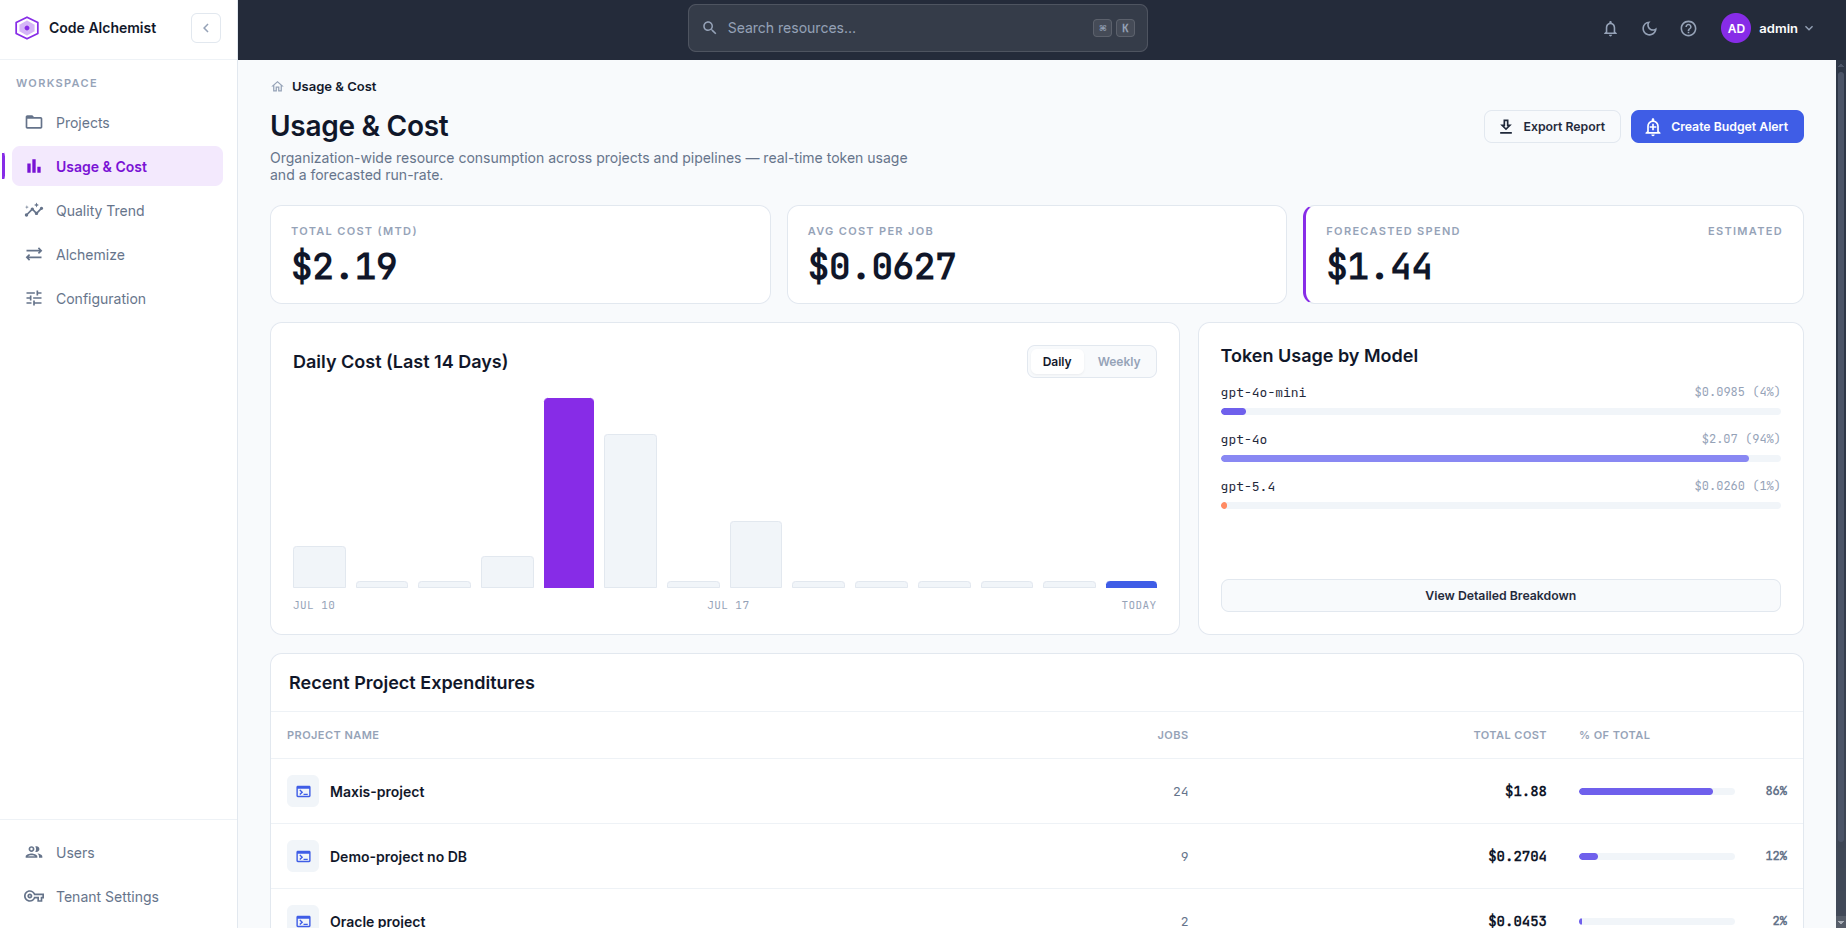Viewport: 1846px width, 928px height.
Task: Click the % OF TOTAL column header
Action: click(x=1614, y=735)
